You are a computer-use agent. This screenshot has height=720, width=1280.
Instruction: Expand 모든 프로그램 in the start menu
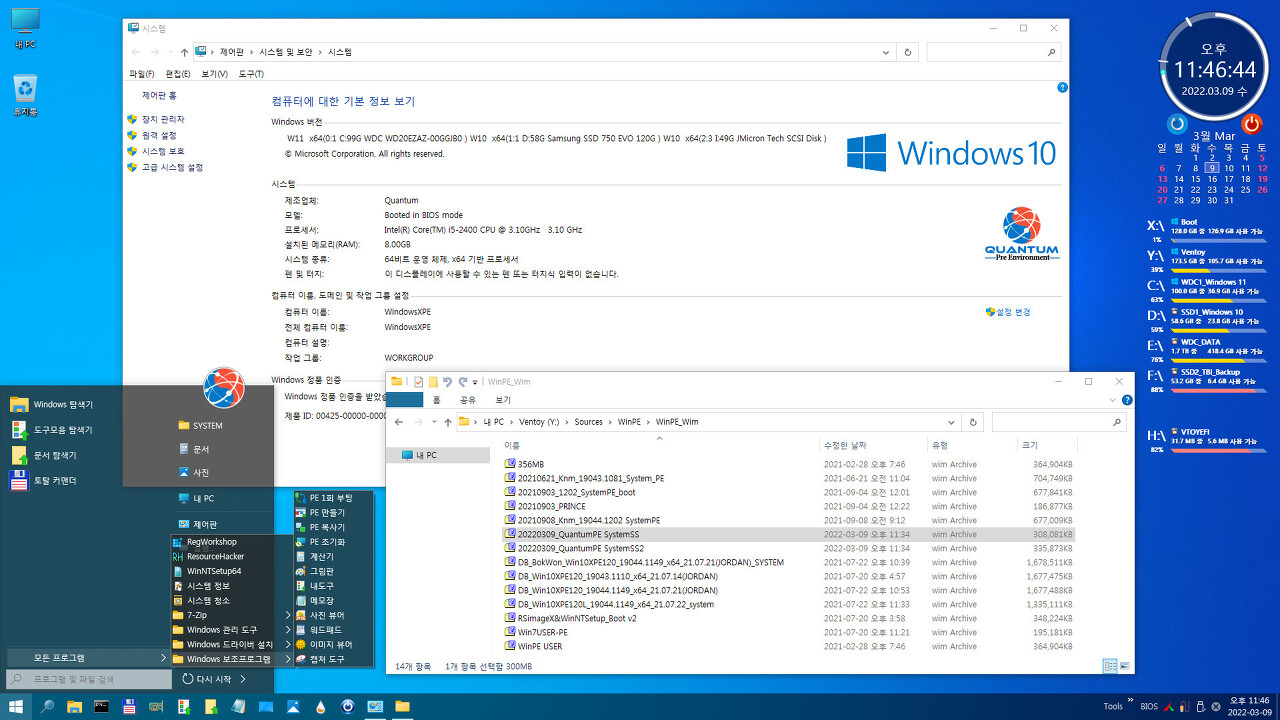87,658
